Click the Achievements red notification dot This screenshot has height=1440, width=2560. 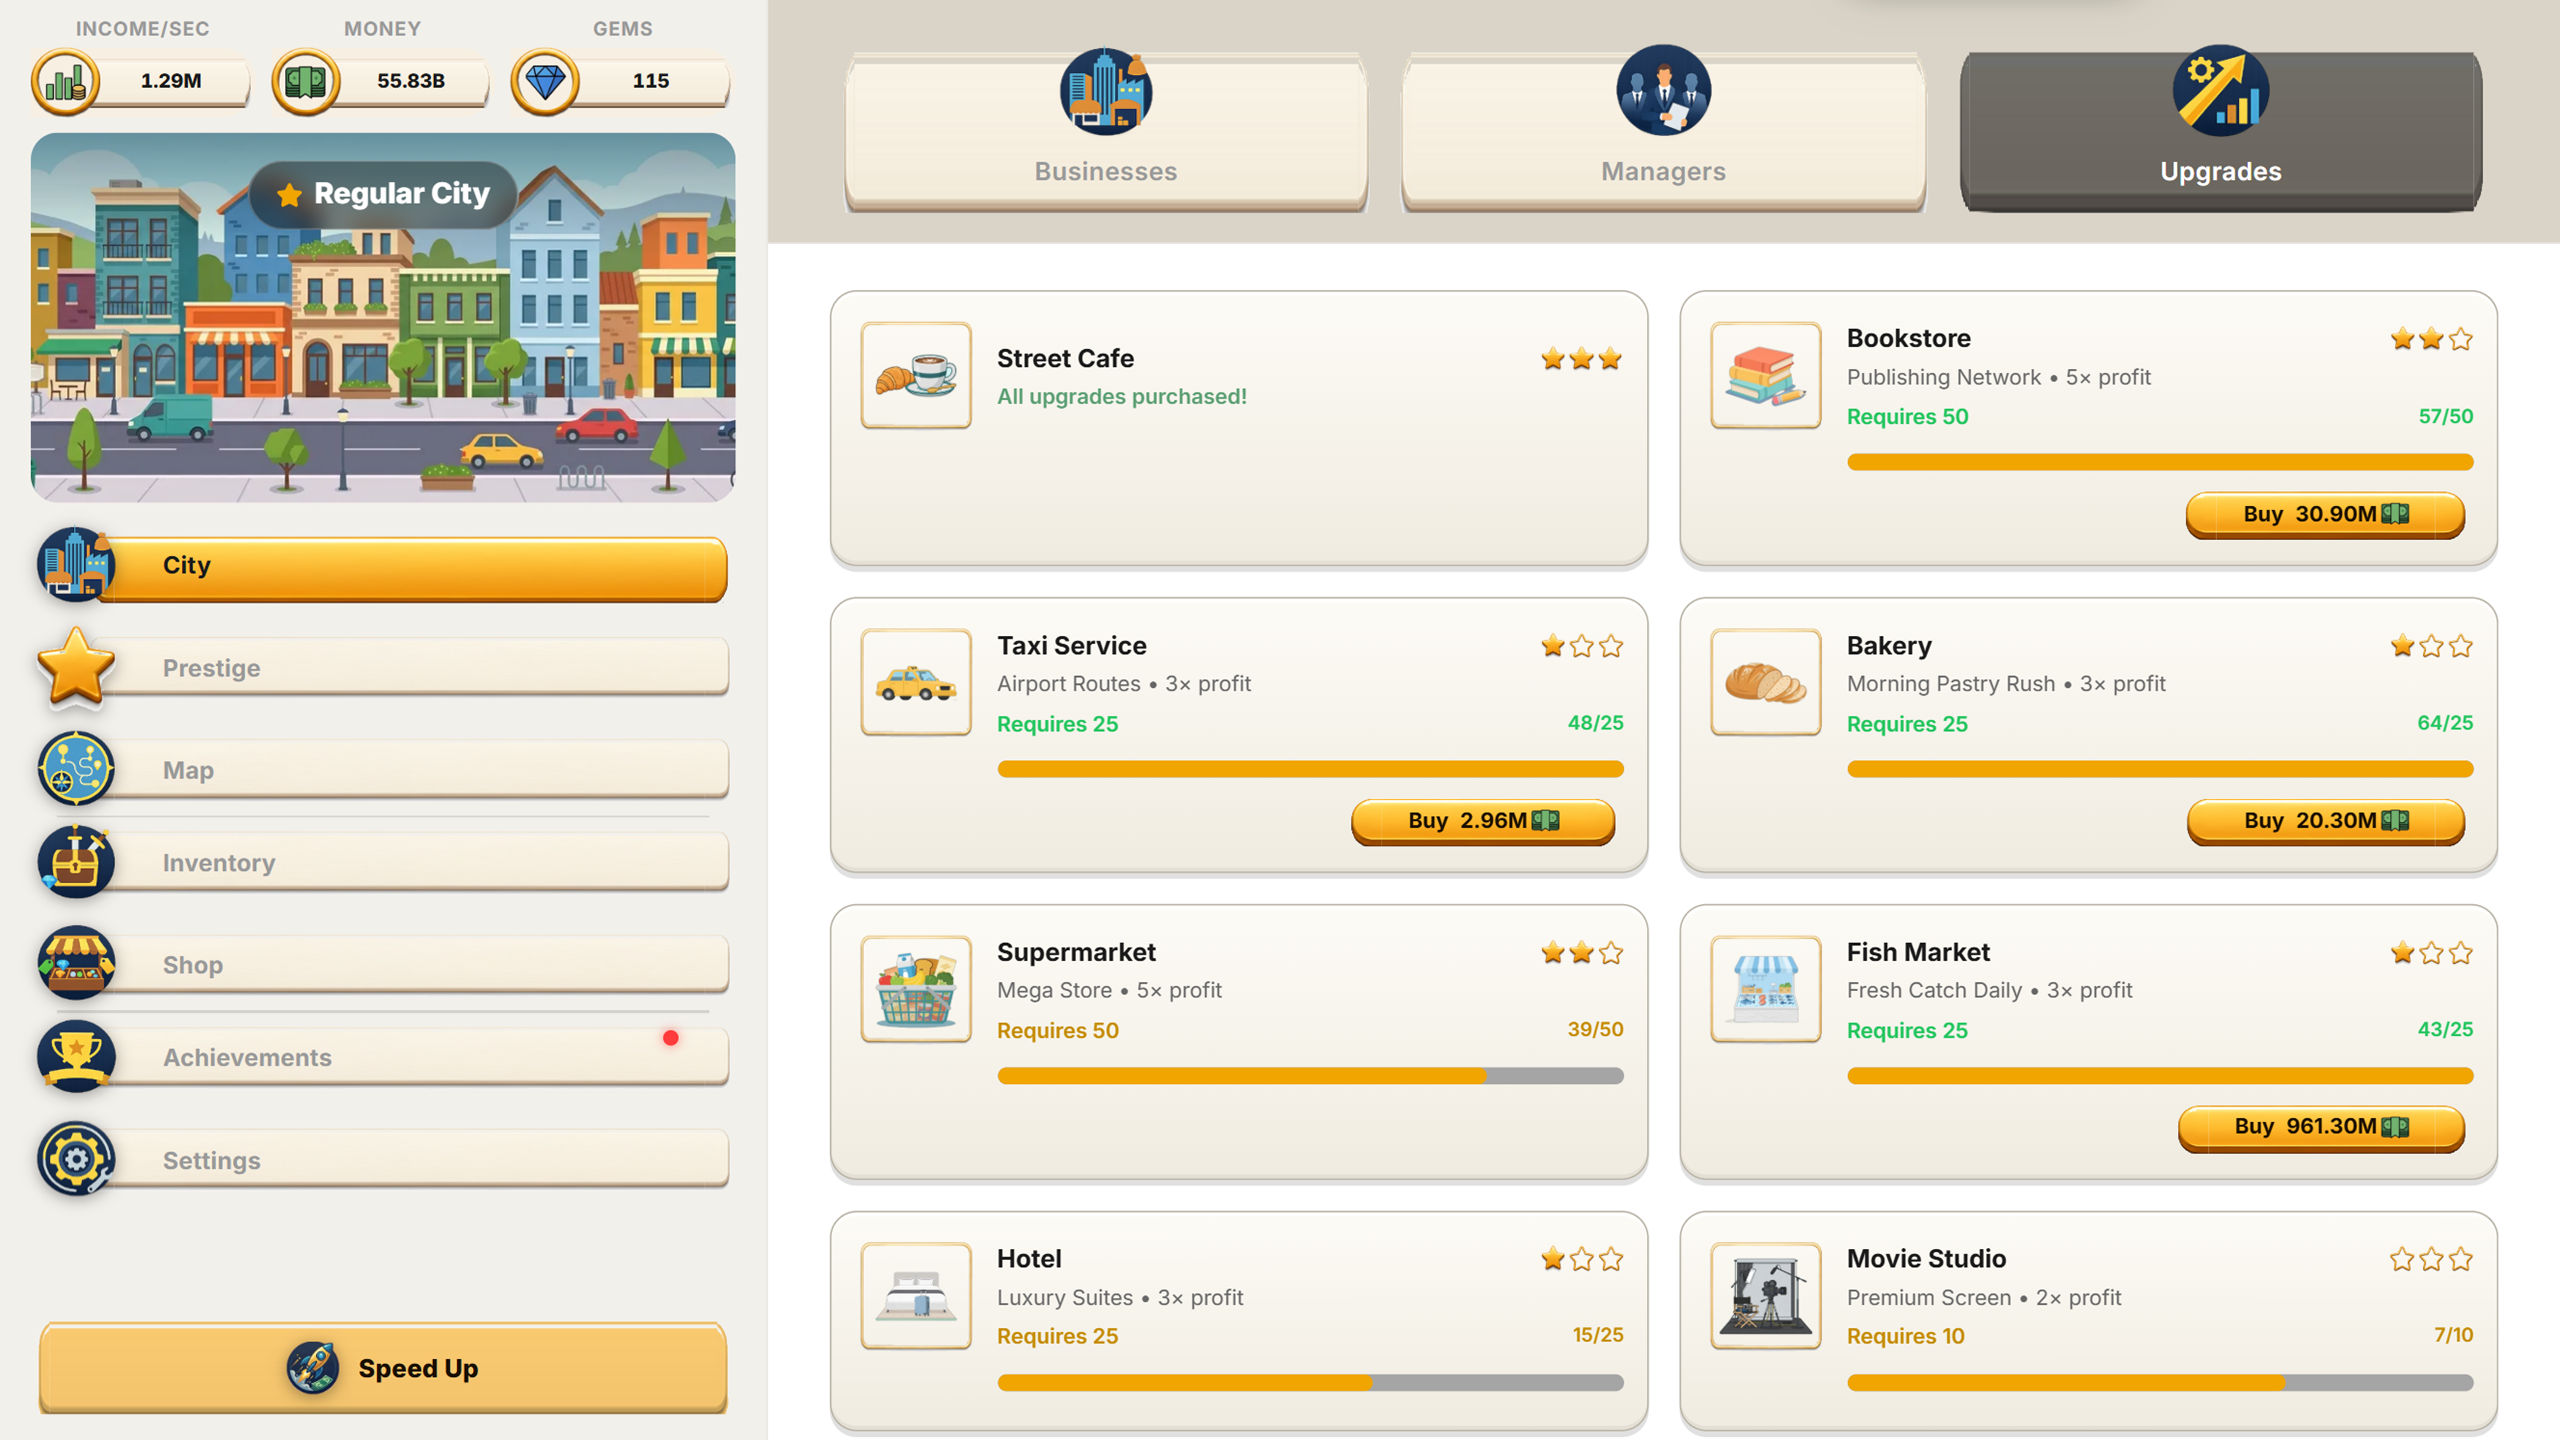(x=671, y=1038)
